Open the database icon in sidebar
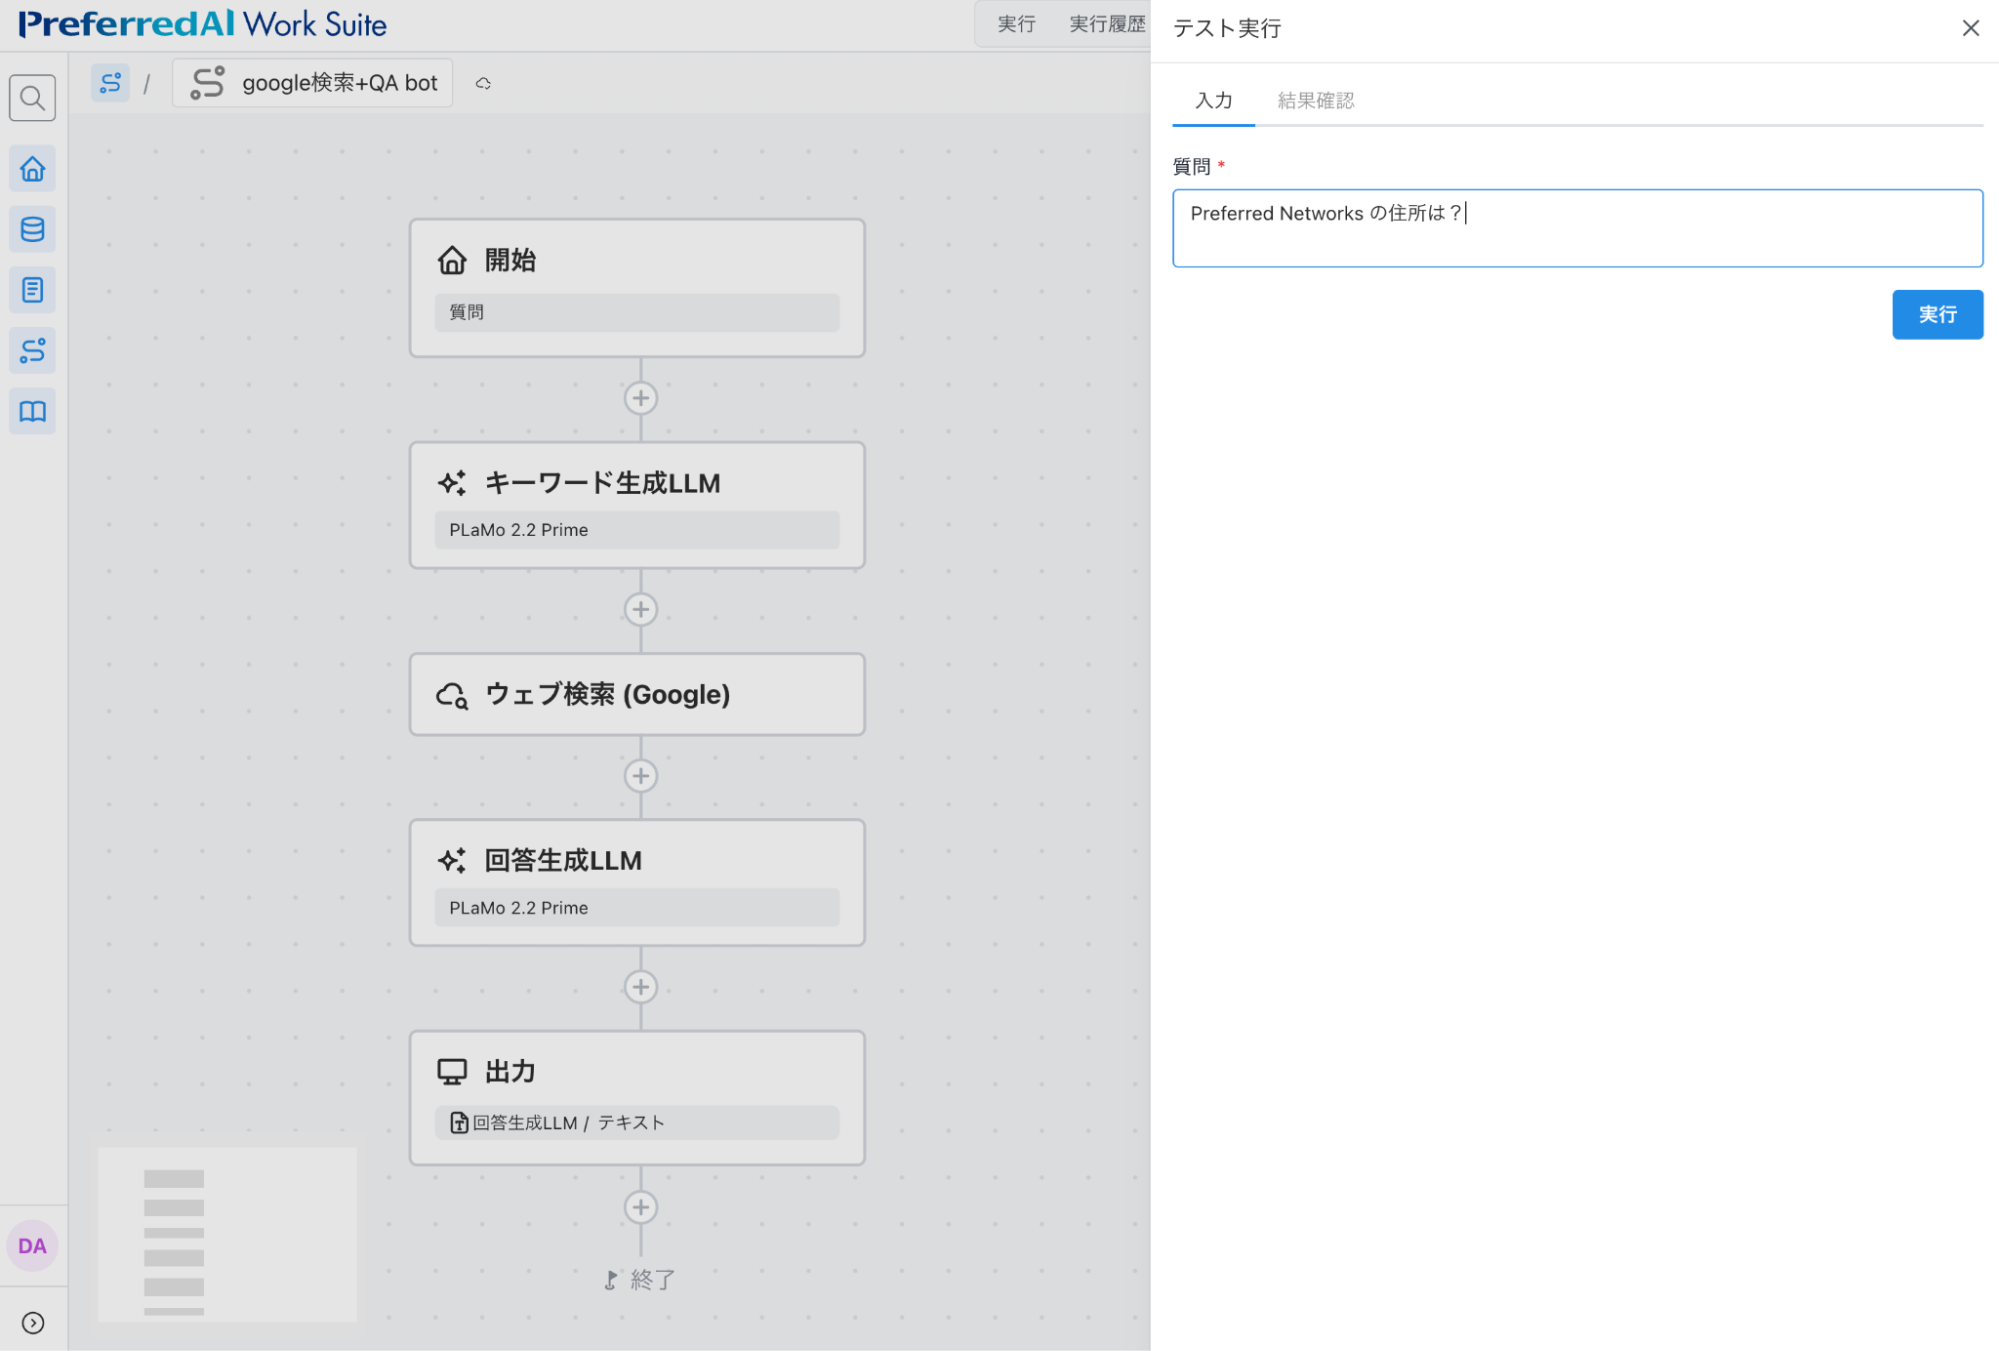 [x=32, y=230]
